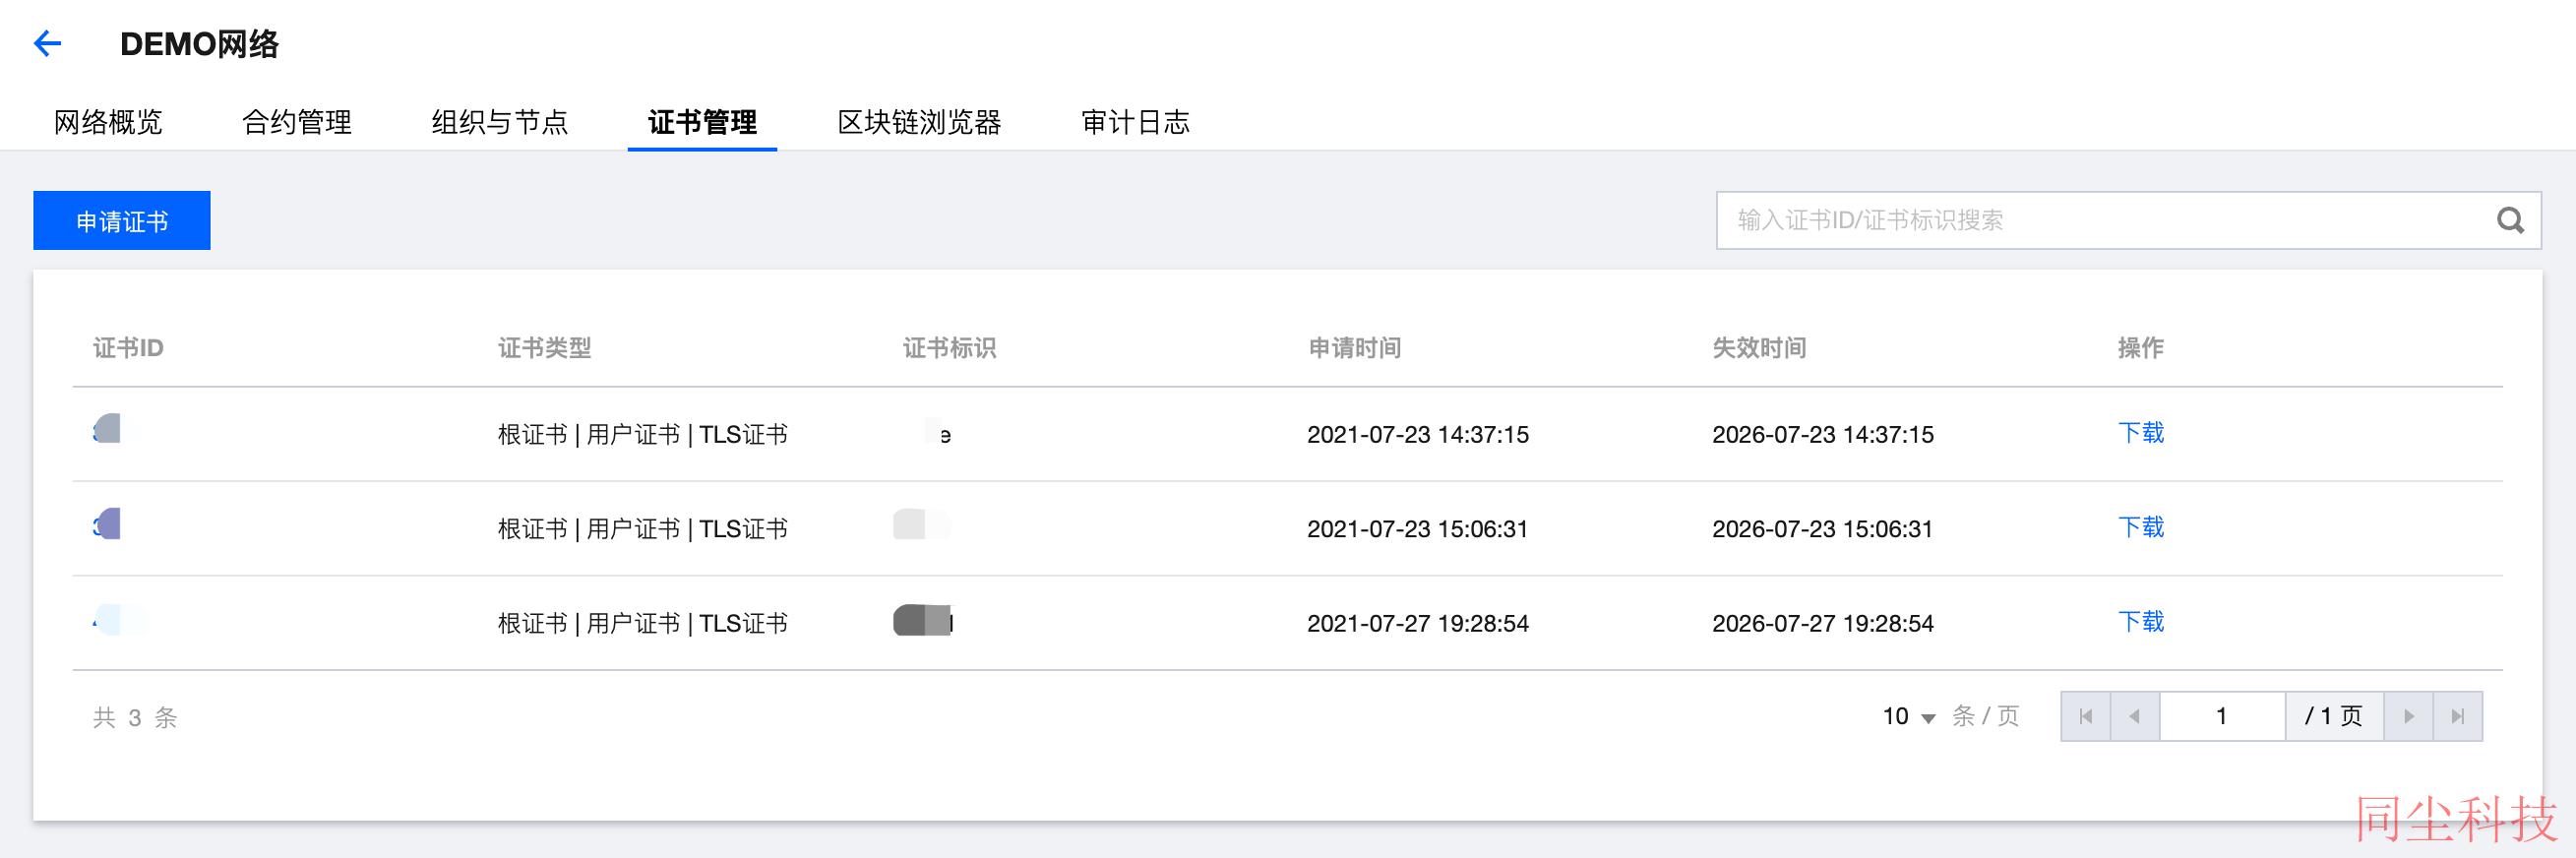Image resolution: width=2576 pixels, height=858 pixels.
Task: Click the search magnifier icon
Action: (2510, 220)
